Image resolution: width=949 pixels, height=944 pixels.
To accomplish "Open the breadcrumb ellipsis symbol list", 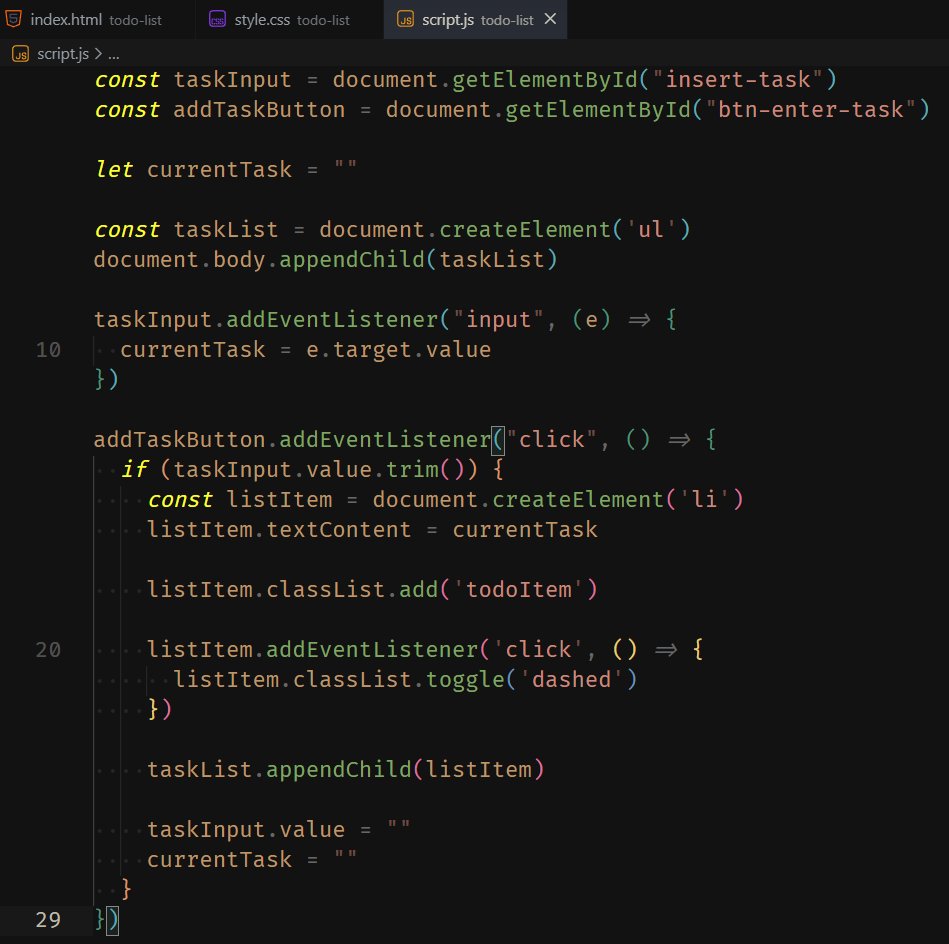I will (114, 54).
